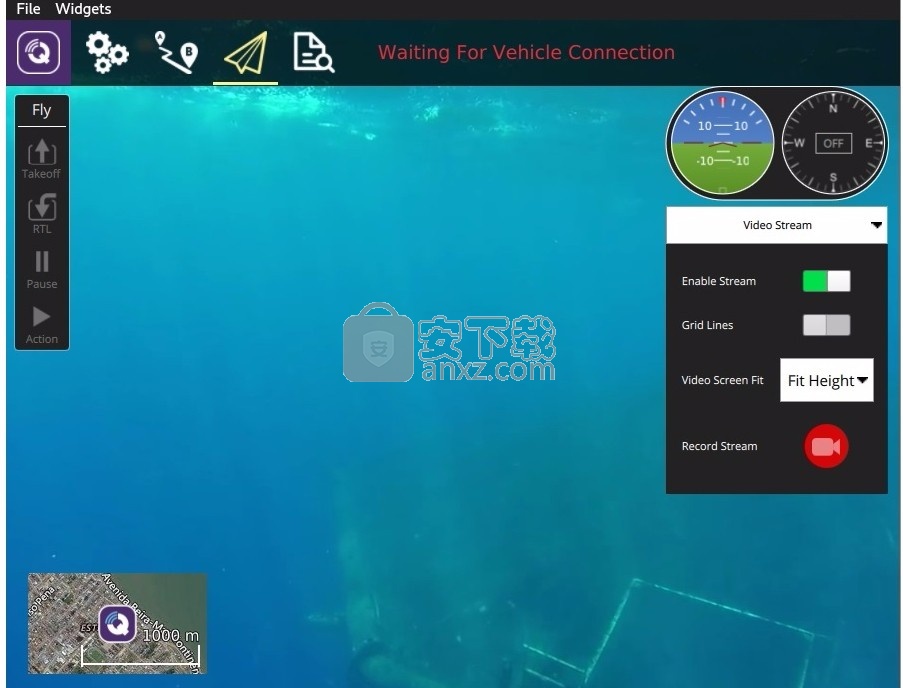Open the Action menu button
The image size is (903, 688).
[41, 325]
